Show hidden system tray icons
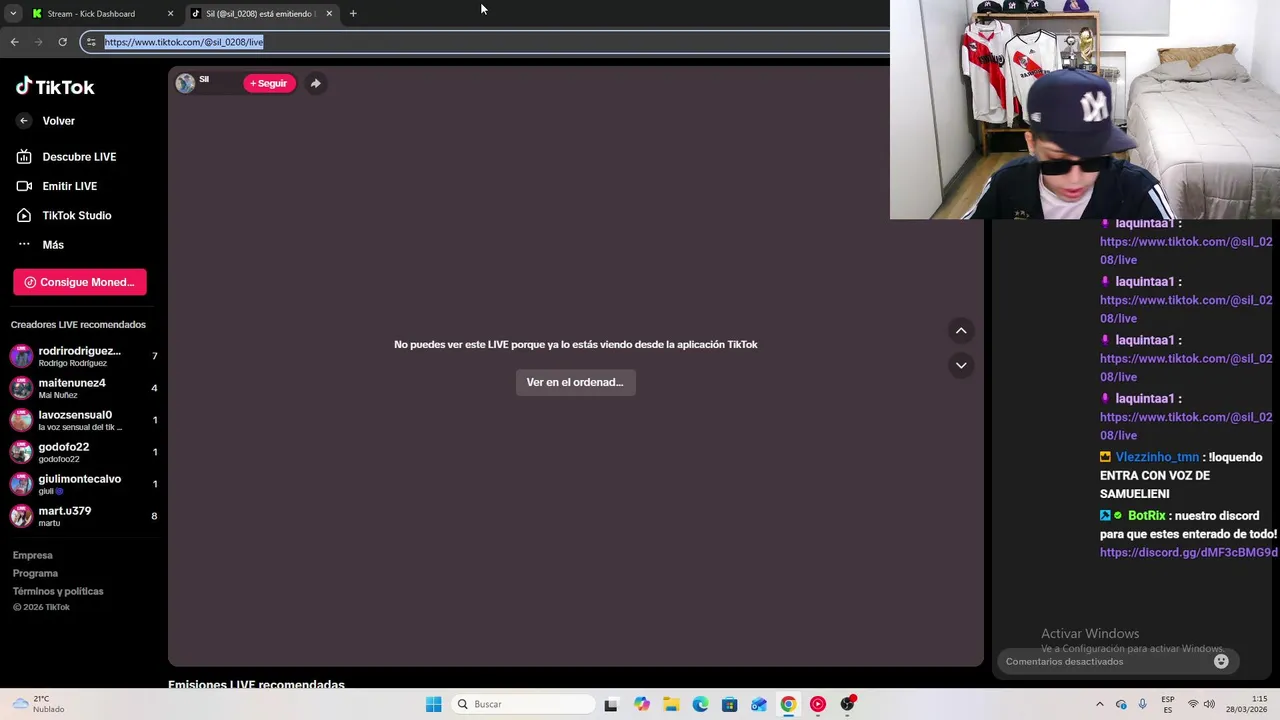This screenshot has width=1280, height=720. (1100, 704)
